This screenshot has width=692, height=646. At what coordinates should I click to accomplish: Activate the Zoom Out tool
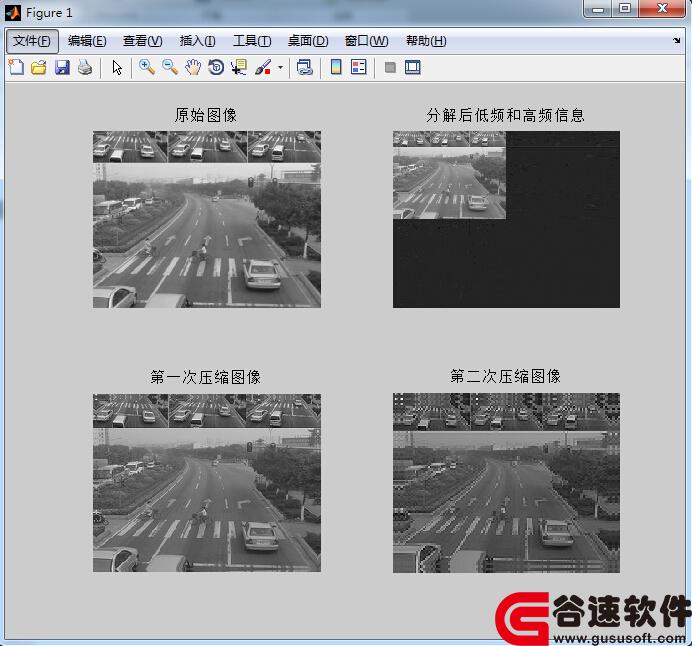tap(169, 68)
